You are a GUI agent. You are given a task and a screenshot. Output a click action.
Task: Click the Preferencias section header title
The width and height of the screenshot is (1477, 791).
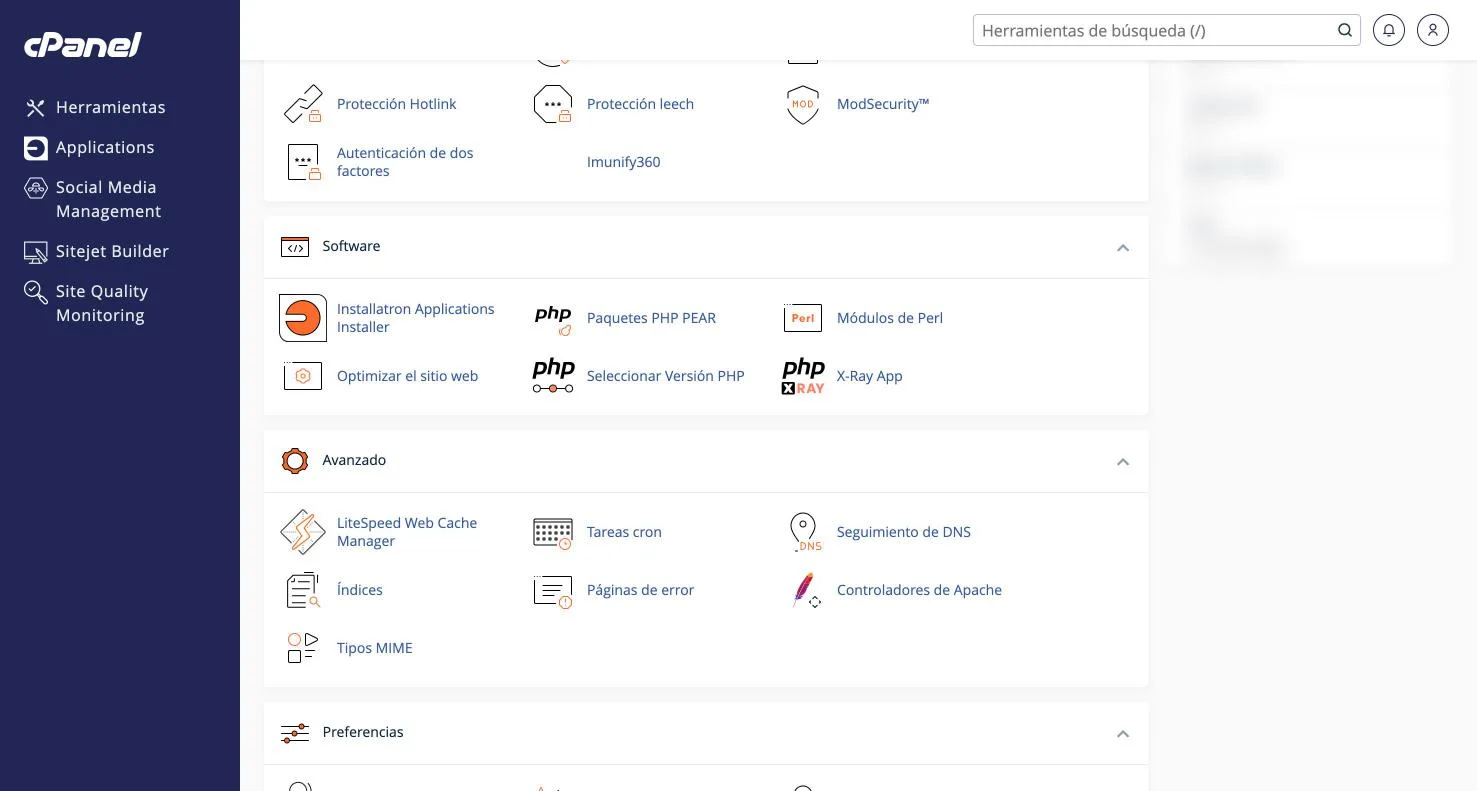(363, 732)
